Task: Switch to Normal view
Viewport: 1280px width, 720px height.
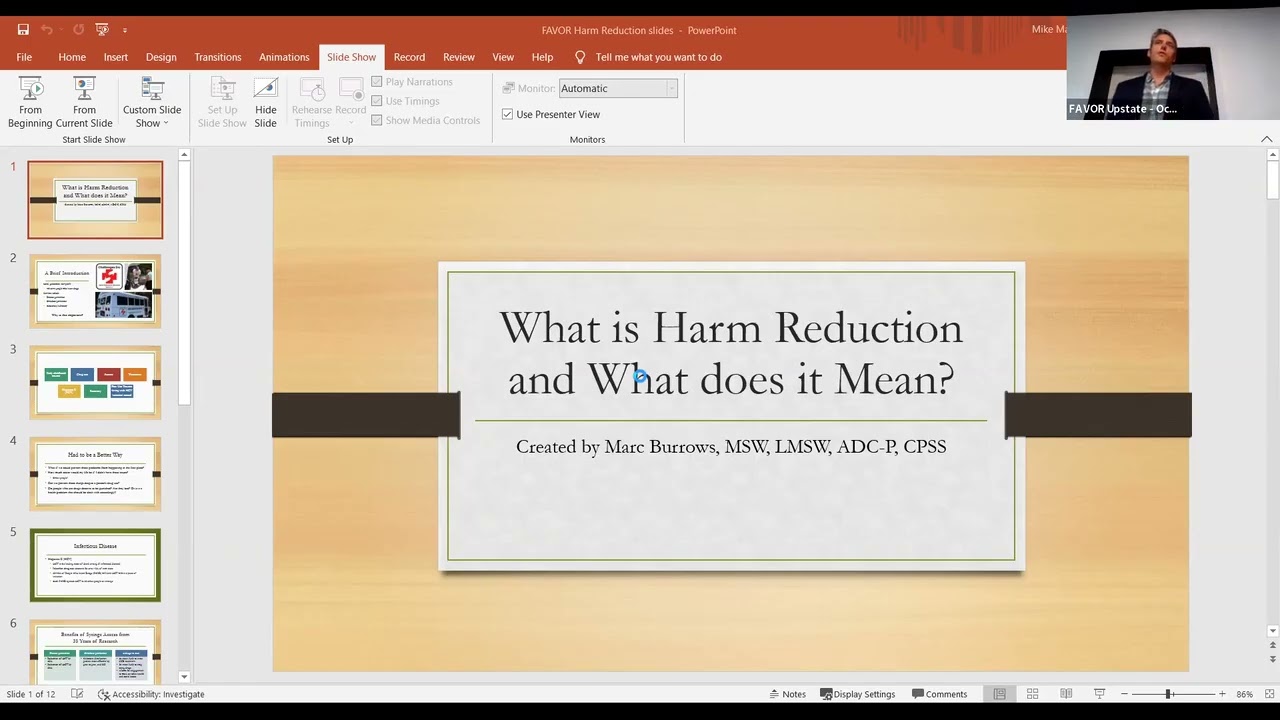Action: 999,694
